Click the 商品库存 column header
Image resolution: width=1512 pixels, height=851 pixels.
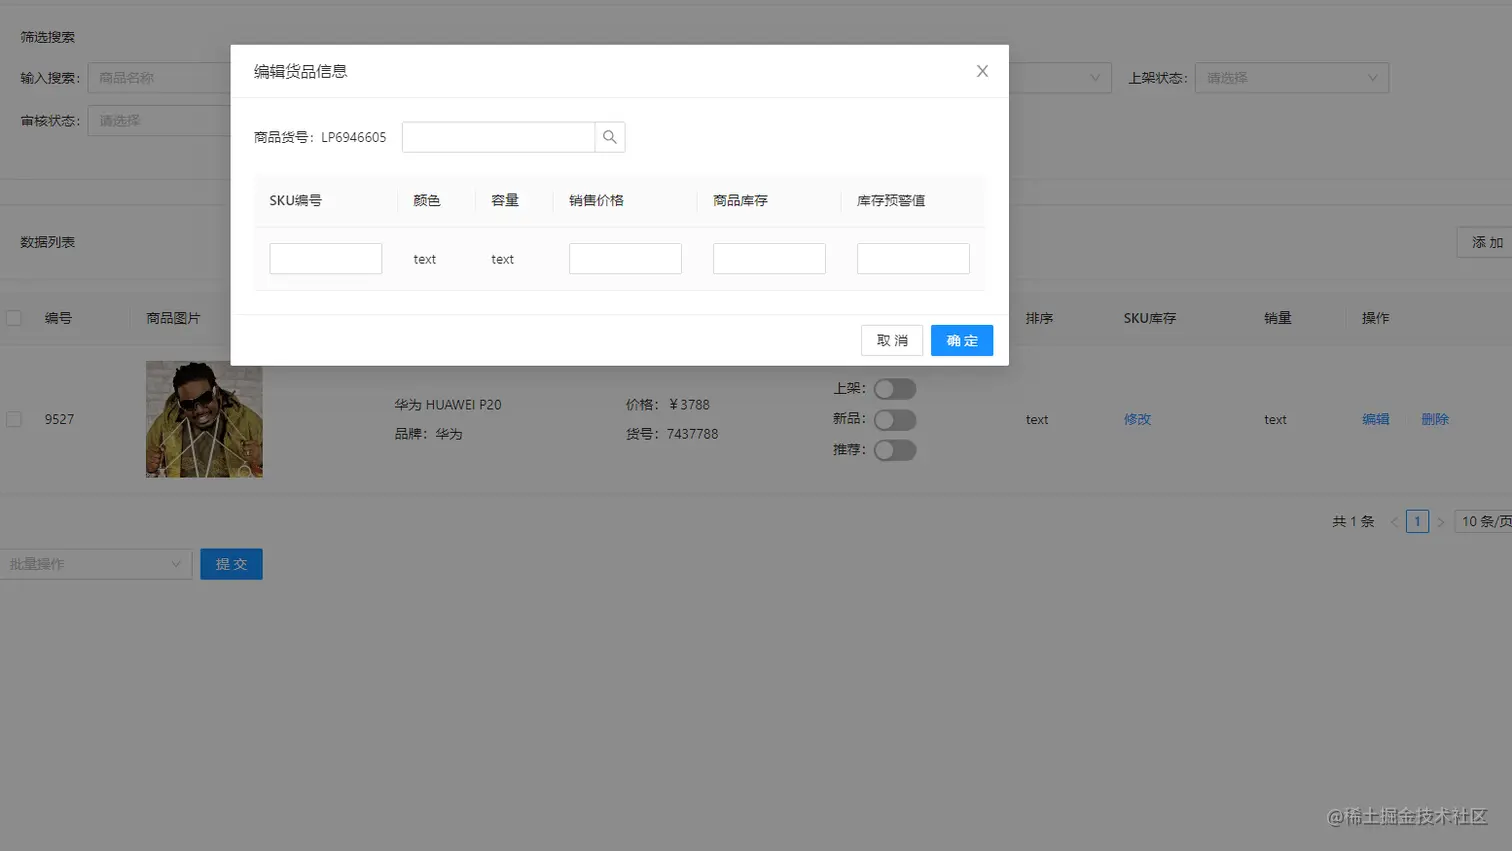click(740, 200)
